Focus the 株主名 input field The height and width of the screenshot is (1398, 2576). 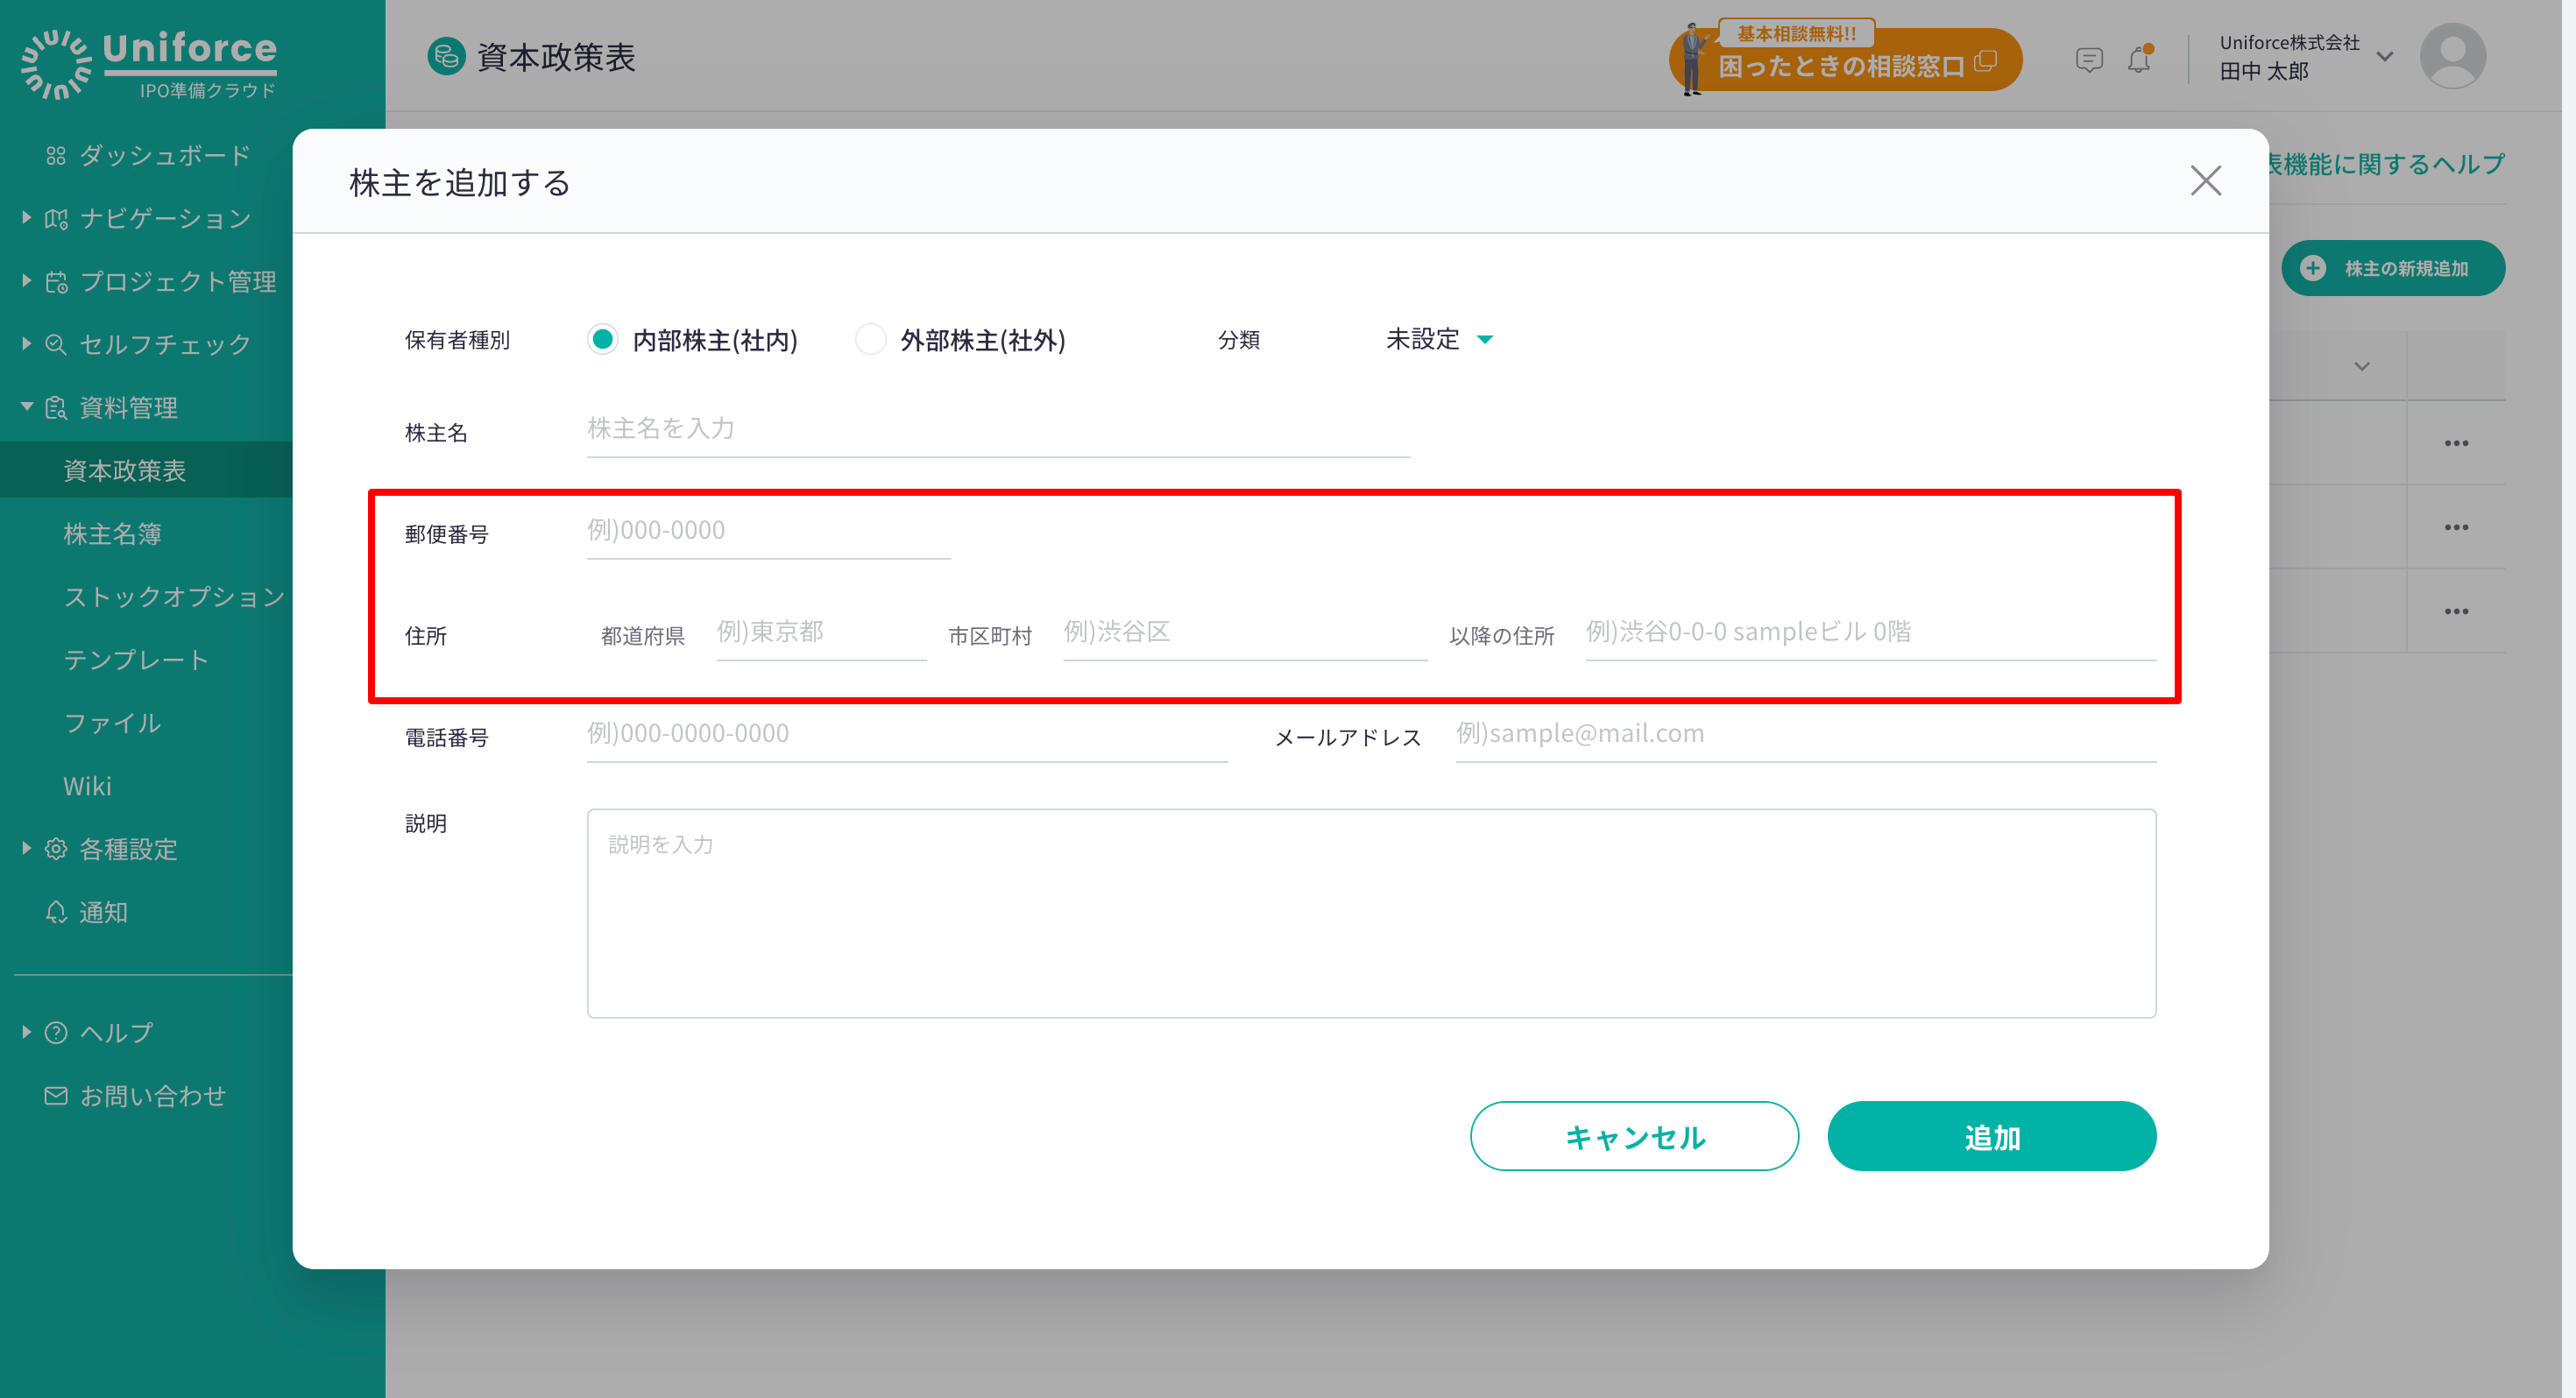998,430
